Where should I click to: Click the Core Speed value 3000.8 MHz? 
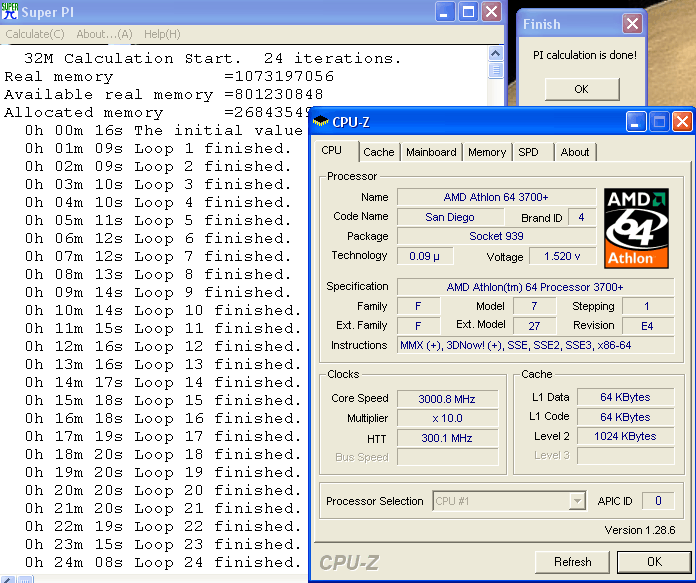pyautogui.click(x=447, y=399)
